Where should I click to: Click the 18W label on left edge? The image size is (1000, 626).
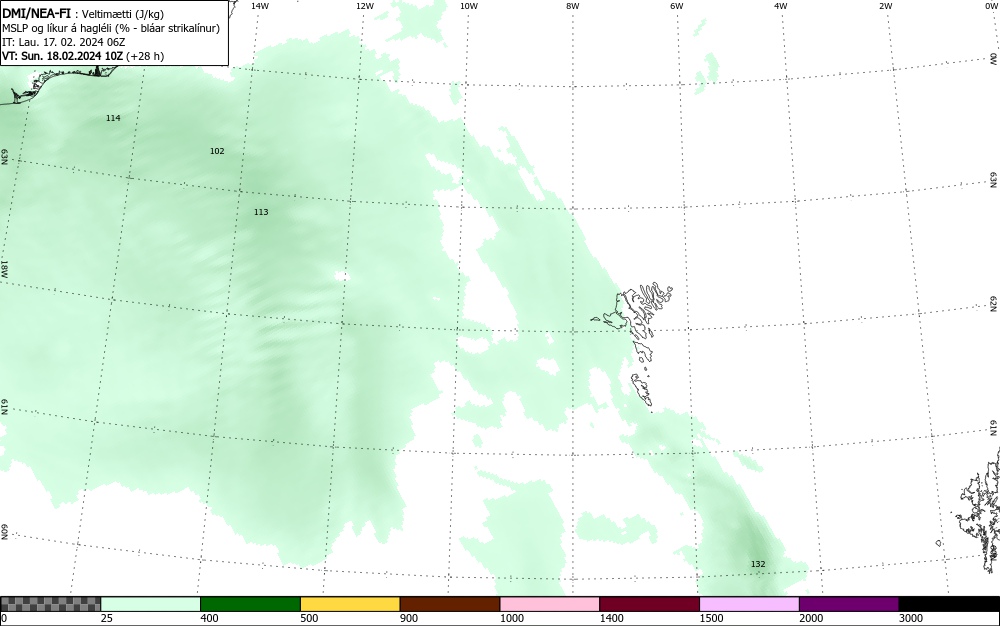(4, 268)
